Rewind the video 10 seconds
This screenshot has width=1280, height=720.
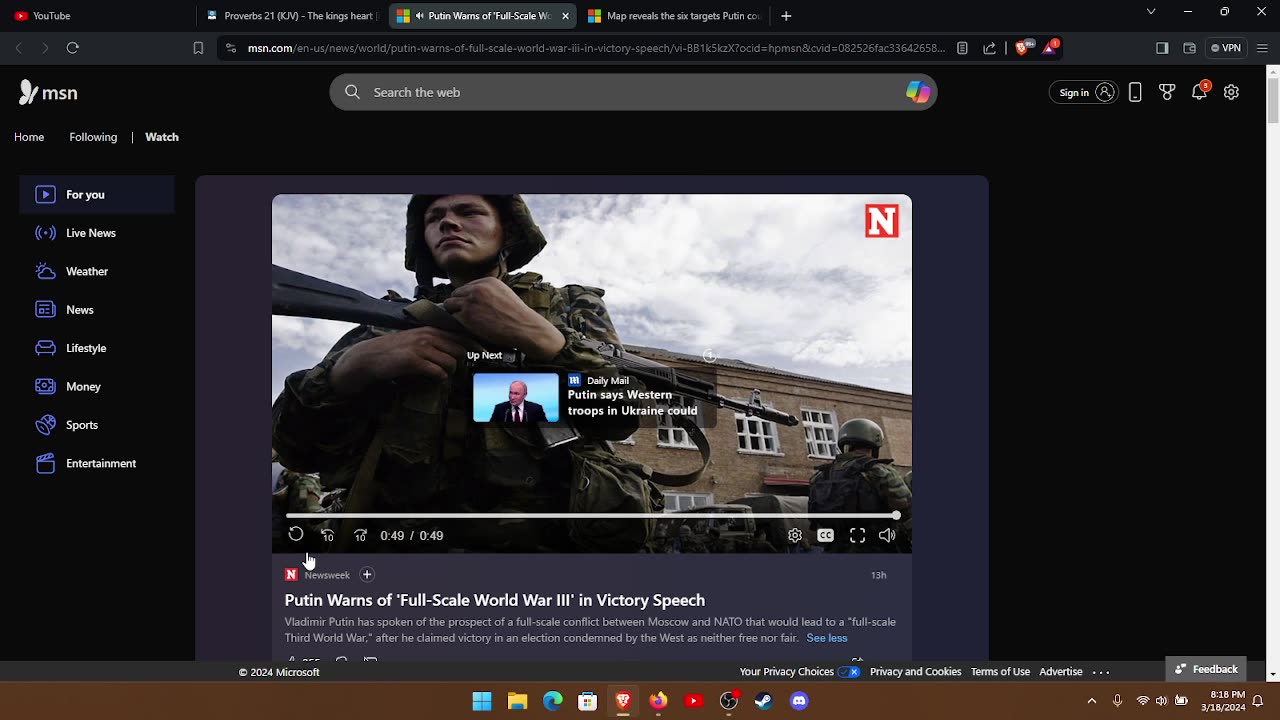328,535
